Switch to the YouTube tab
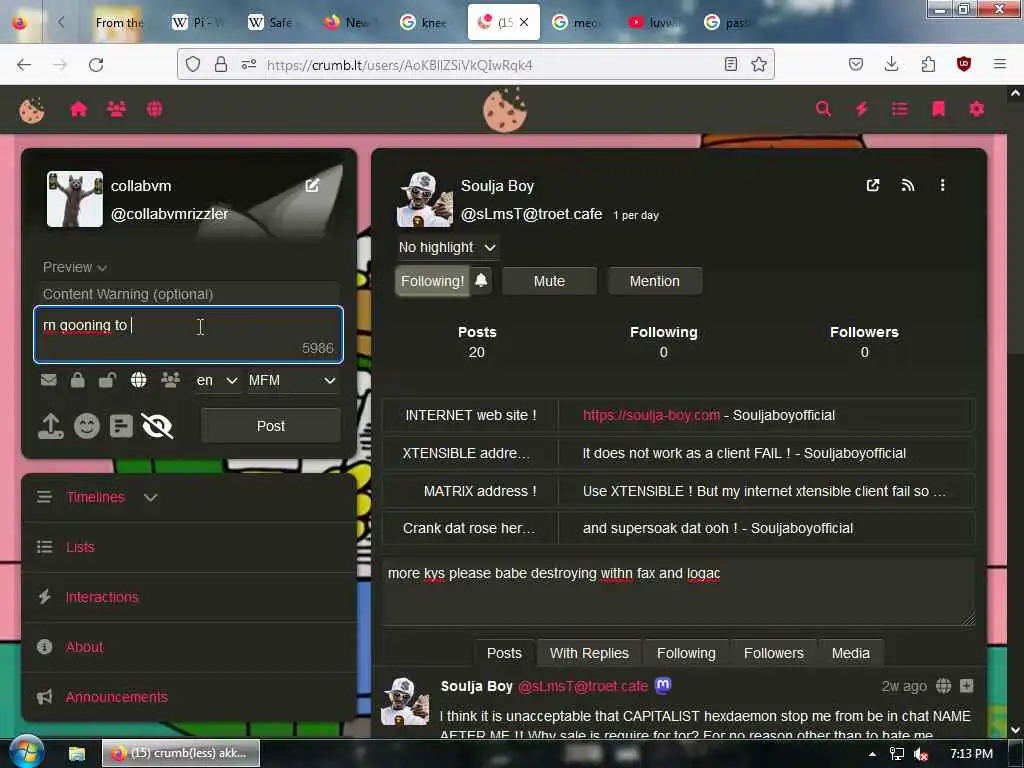1024x768 pixels. (x=654, y=22)
